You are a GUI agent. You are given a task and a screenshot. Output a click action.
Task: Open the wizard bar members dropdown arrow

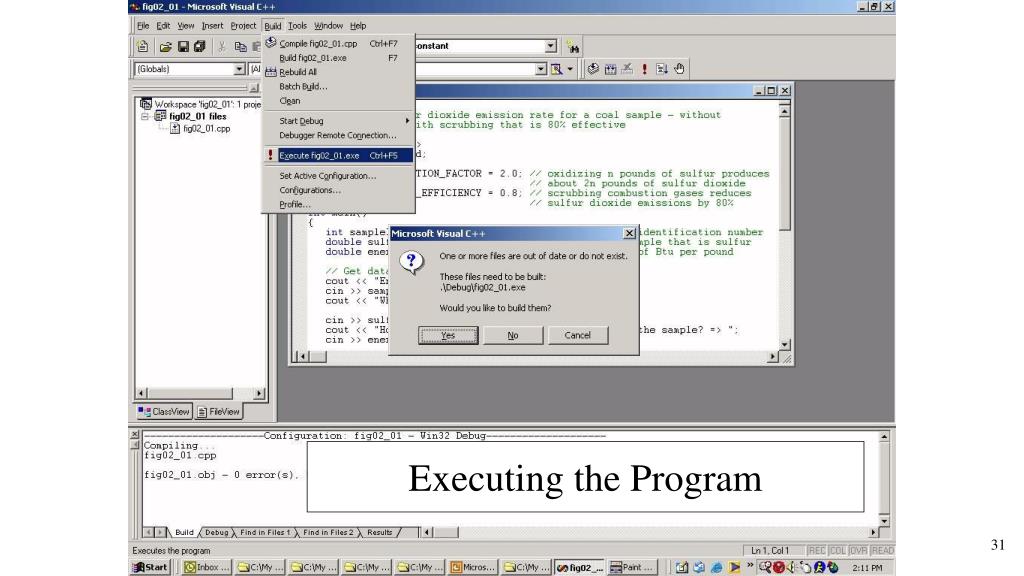(541, 69)
